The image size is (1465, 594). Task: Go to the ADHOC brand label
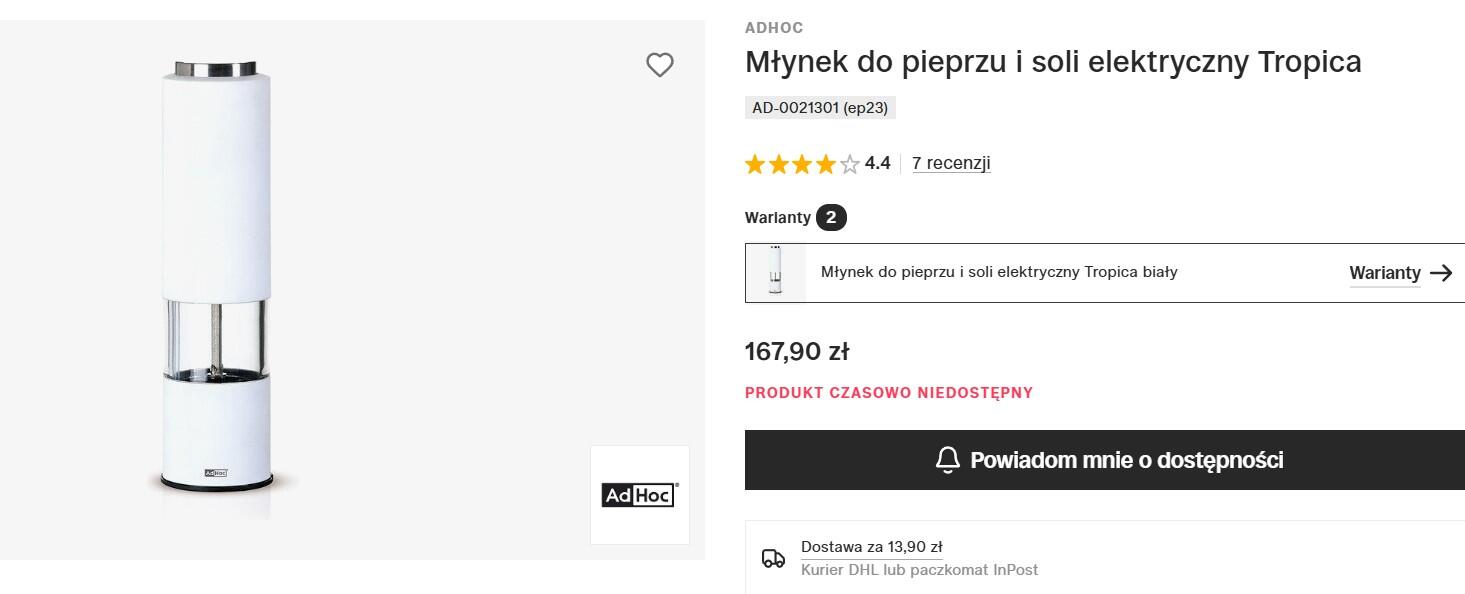tap(774, 28)
